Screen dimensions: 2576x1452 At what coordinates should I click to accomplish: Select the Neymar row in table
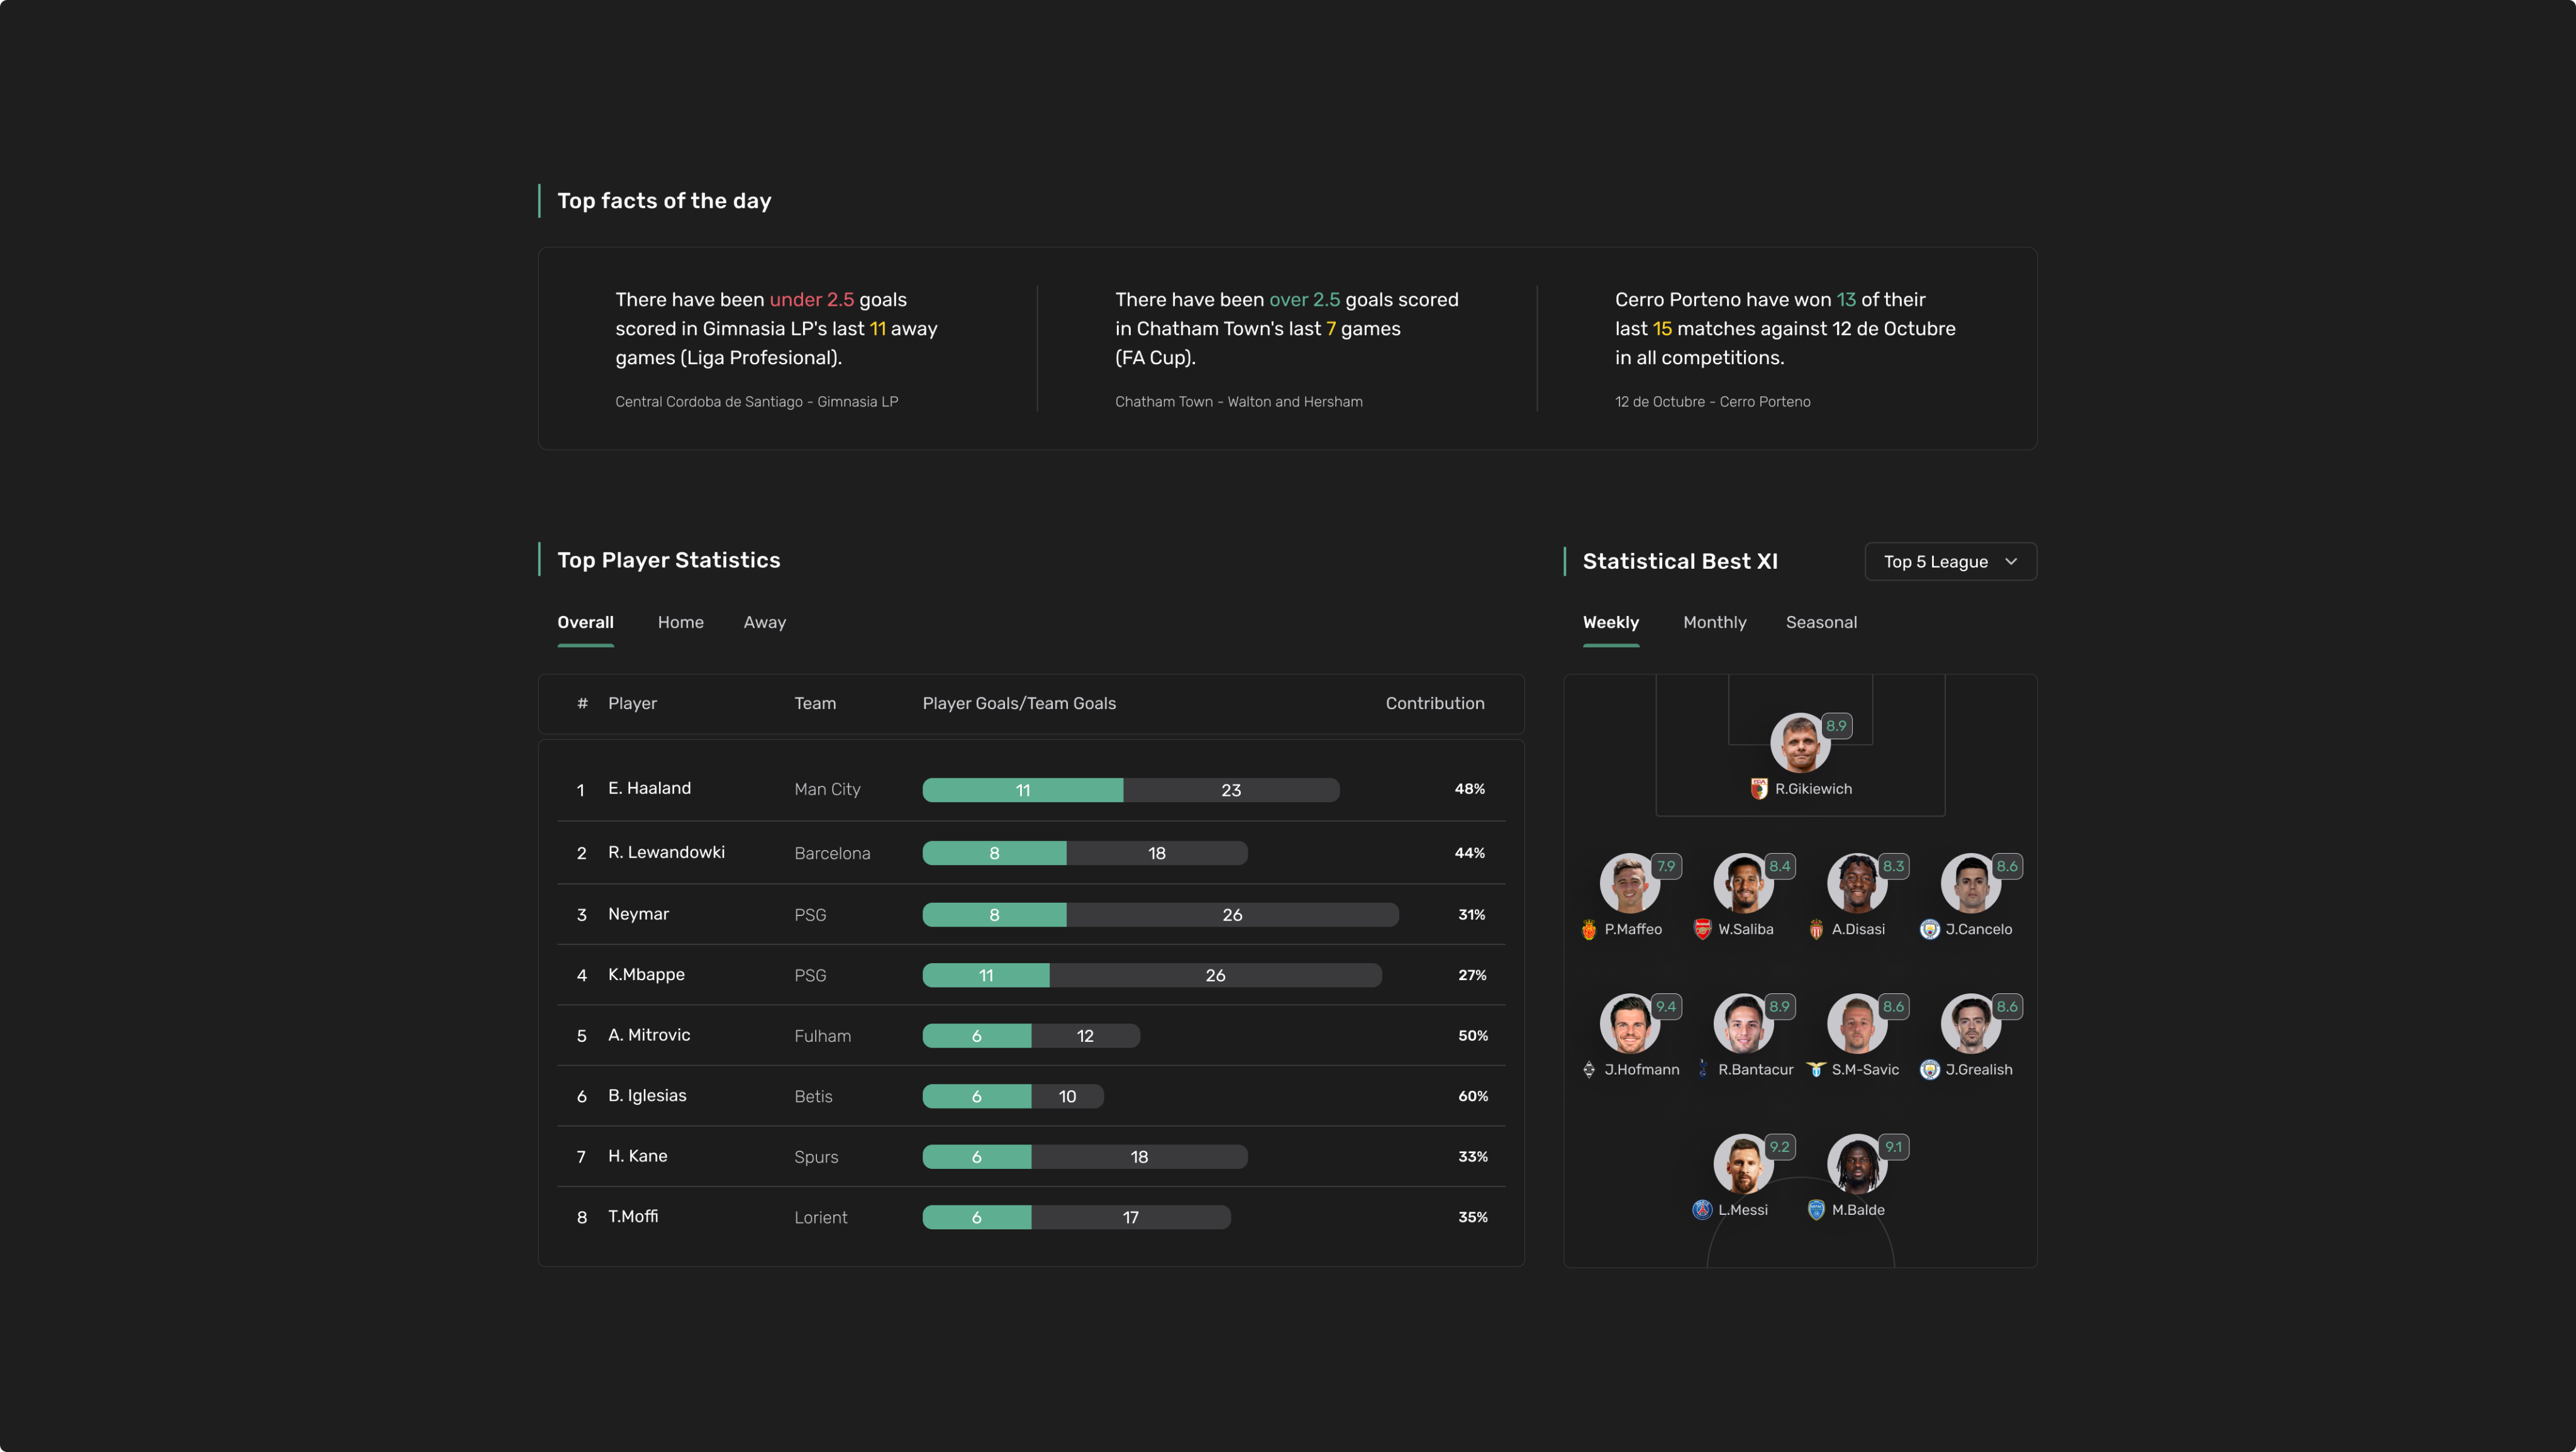click(1030, 914)
